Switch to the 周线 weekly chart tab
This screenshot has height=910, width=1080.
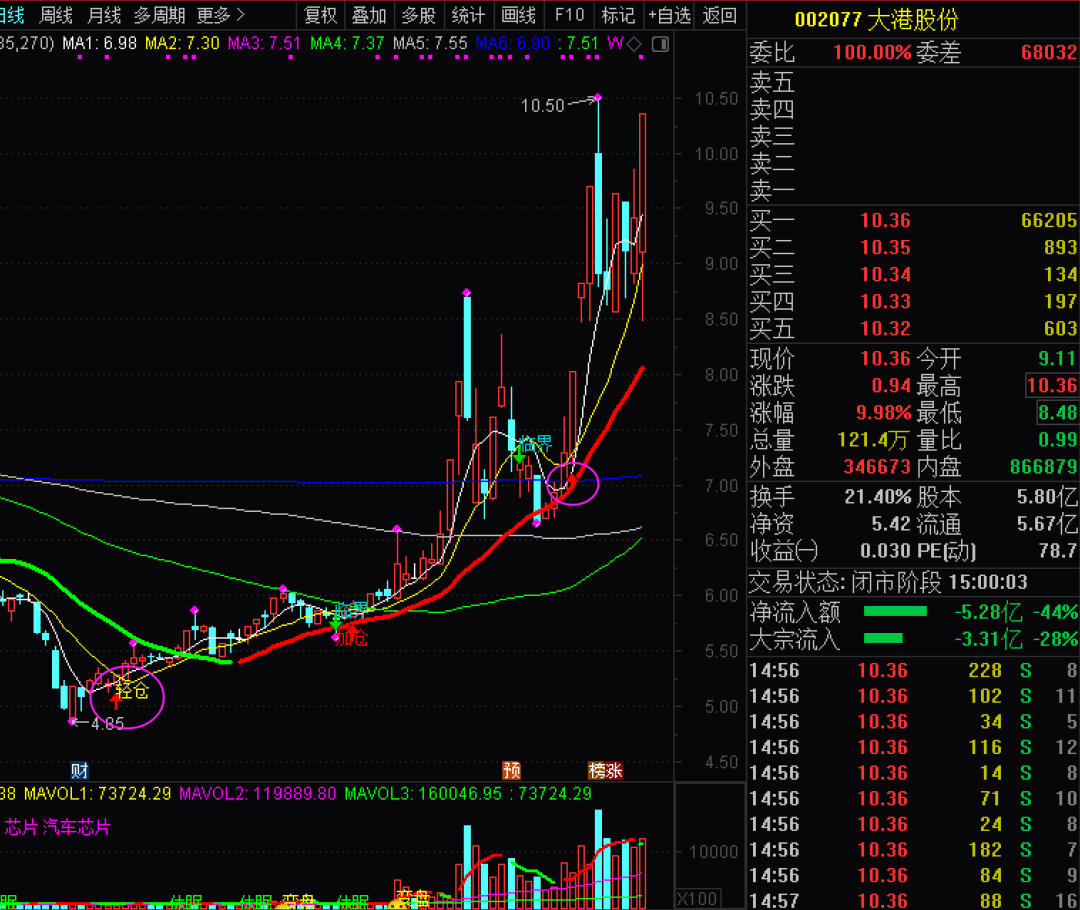[x=56, y=15]
